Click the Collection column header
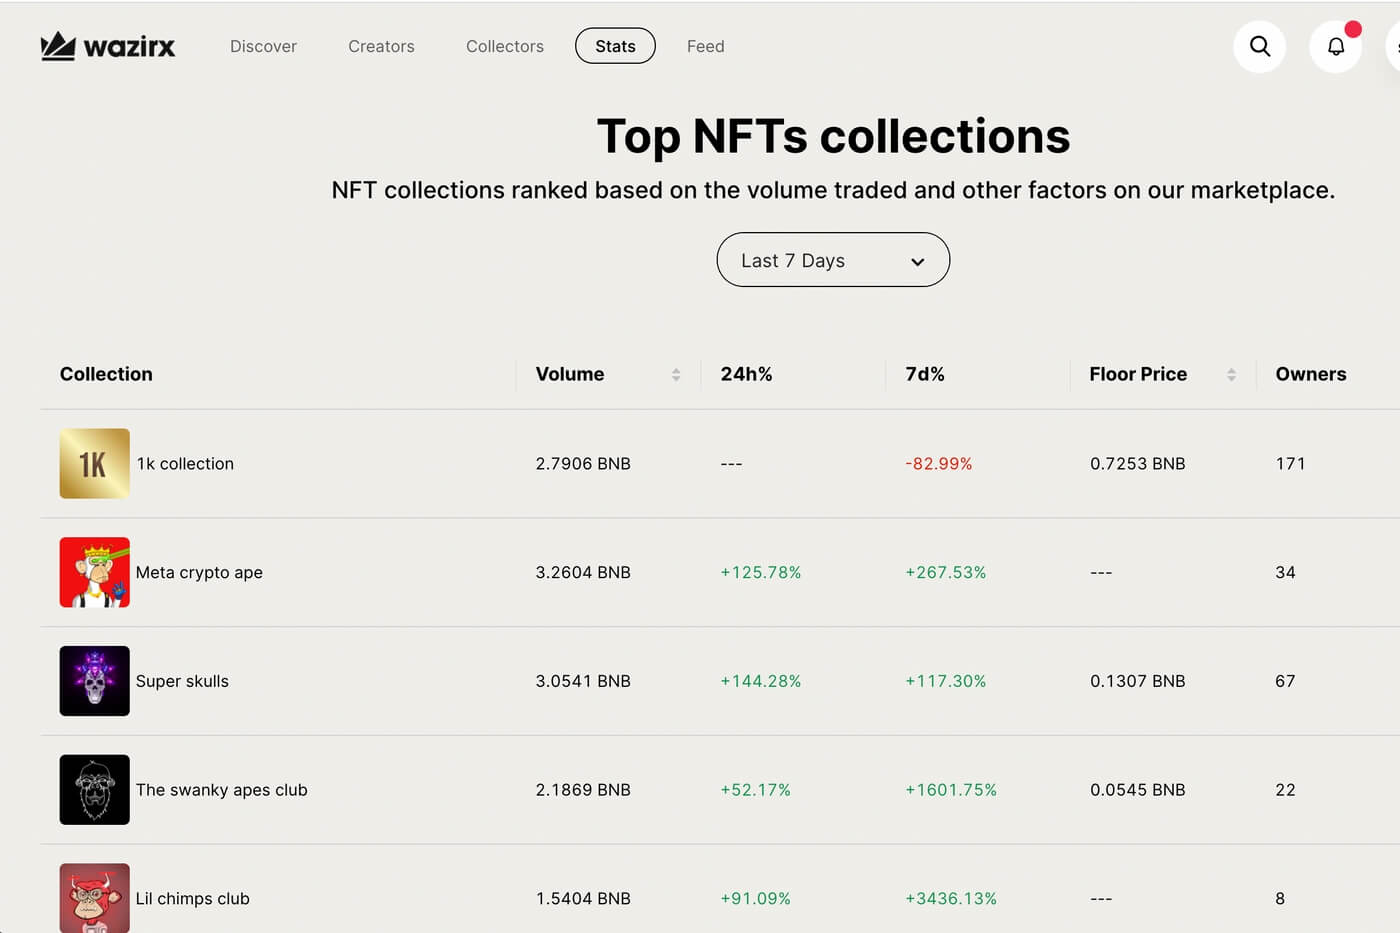1400x933 pixels. pos(106,374)
